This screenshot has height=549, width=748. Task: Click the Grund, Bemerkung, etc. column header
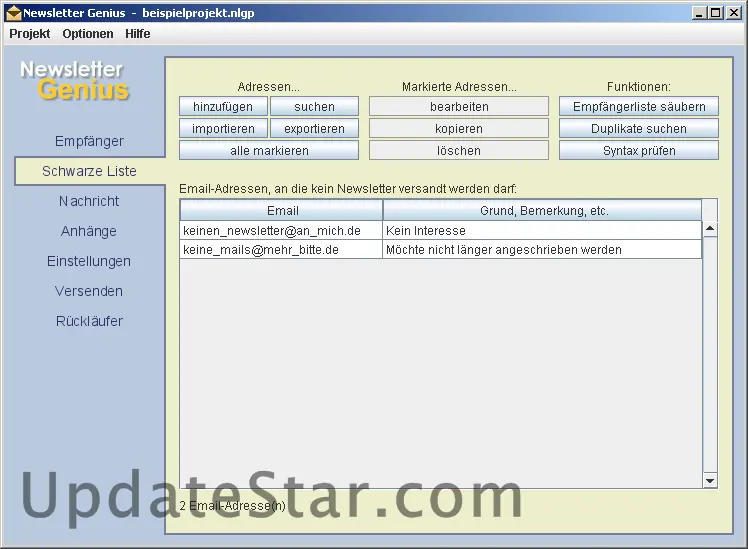542,210
